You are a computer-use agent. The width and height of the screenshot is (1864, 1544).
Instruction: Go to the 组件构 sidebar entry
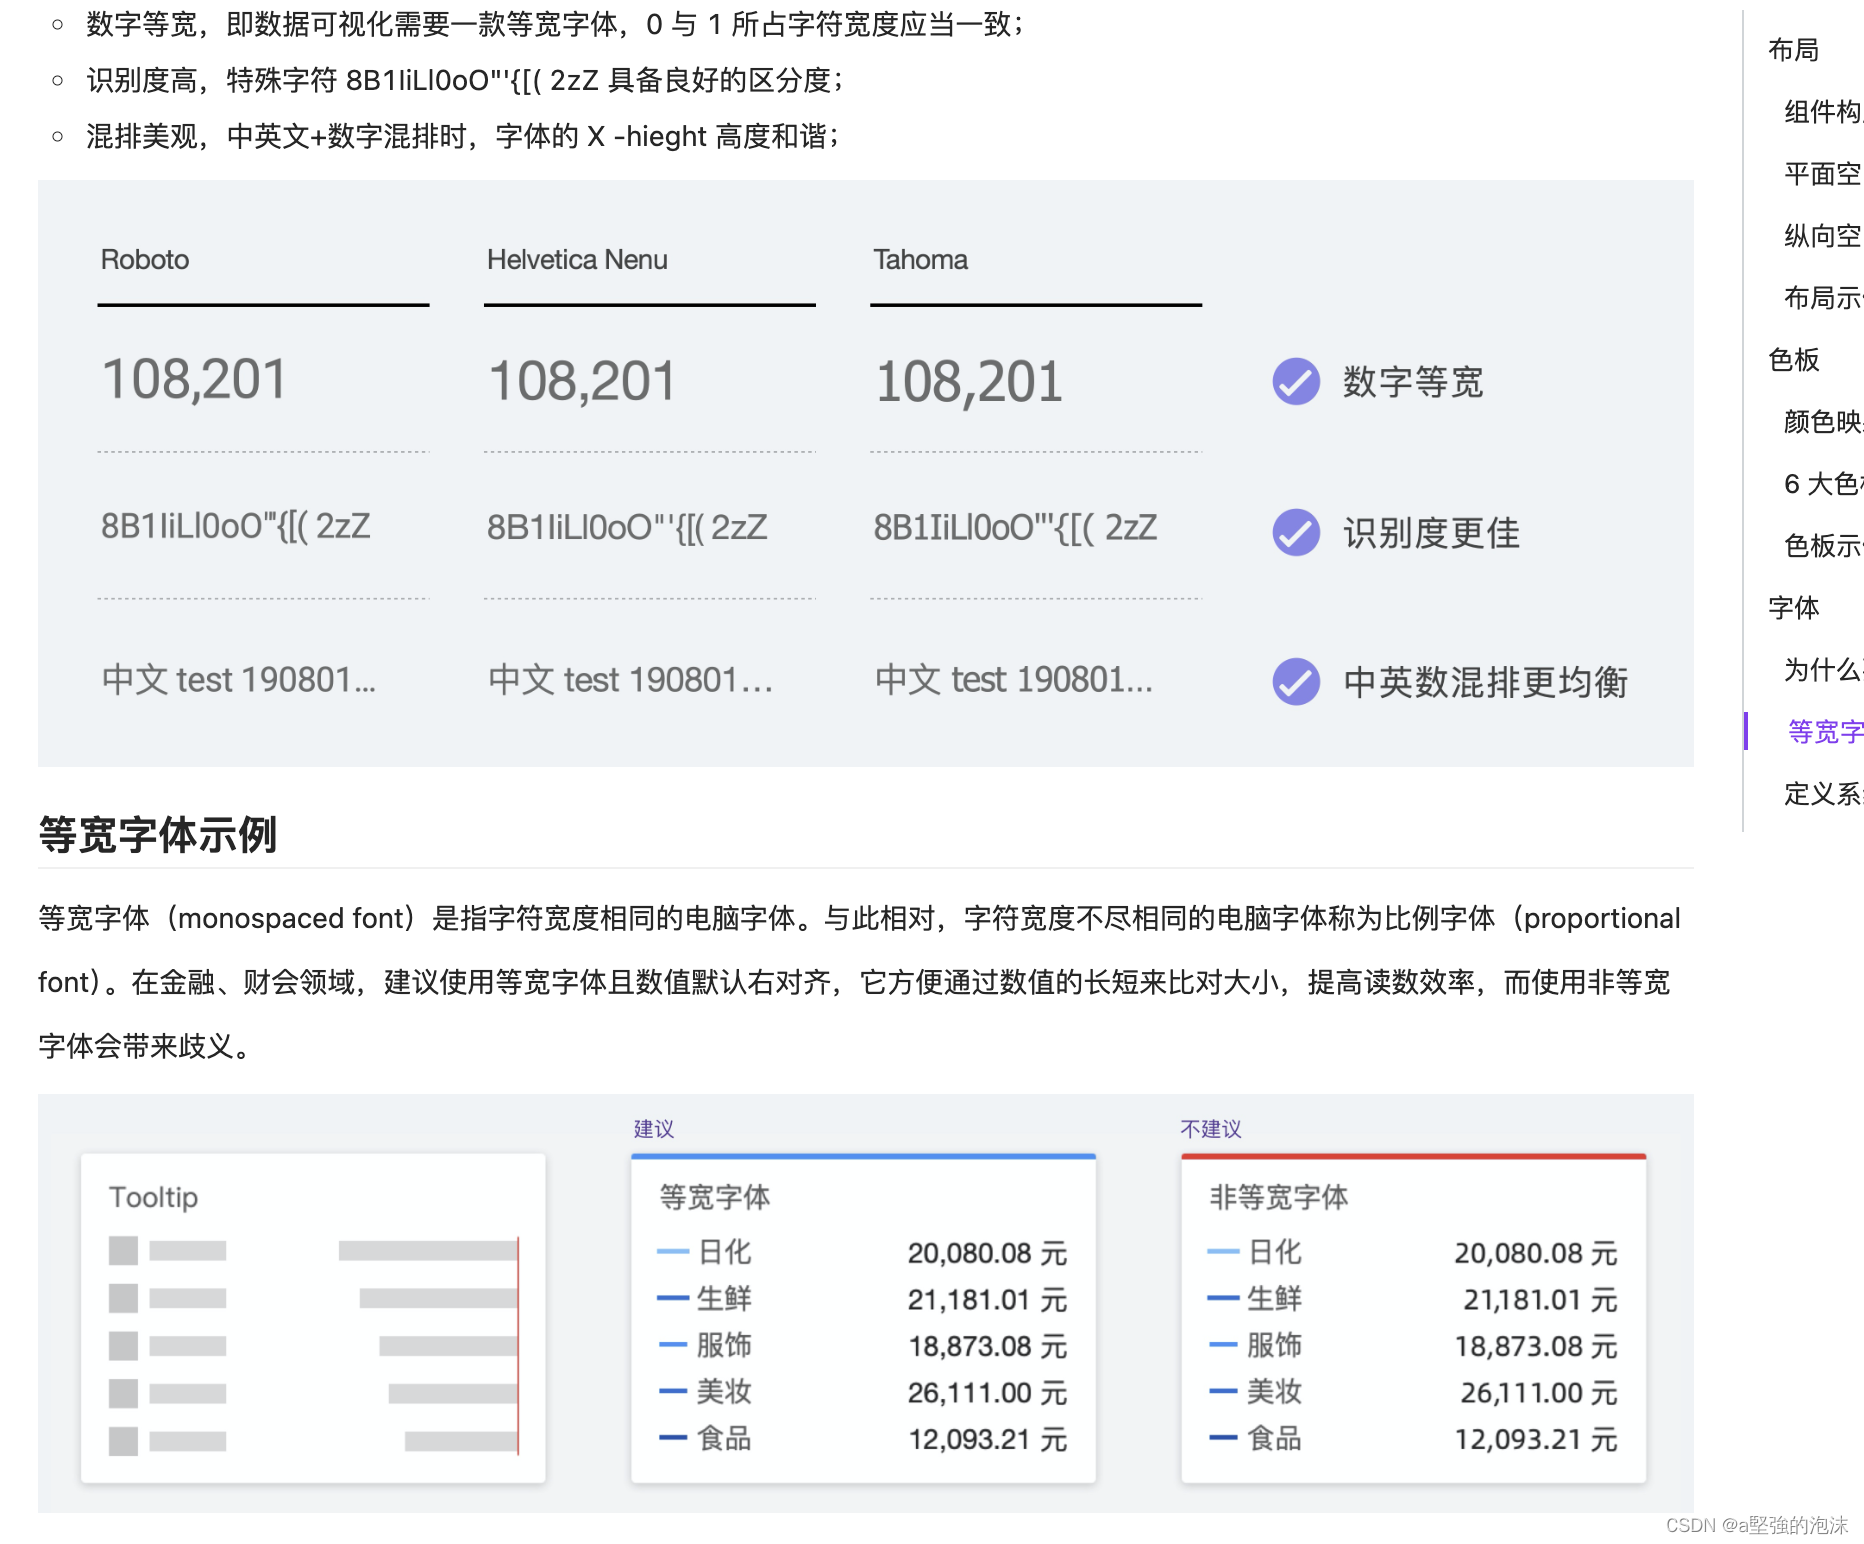(x=1823, y=112)
